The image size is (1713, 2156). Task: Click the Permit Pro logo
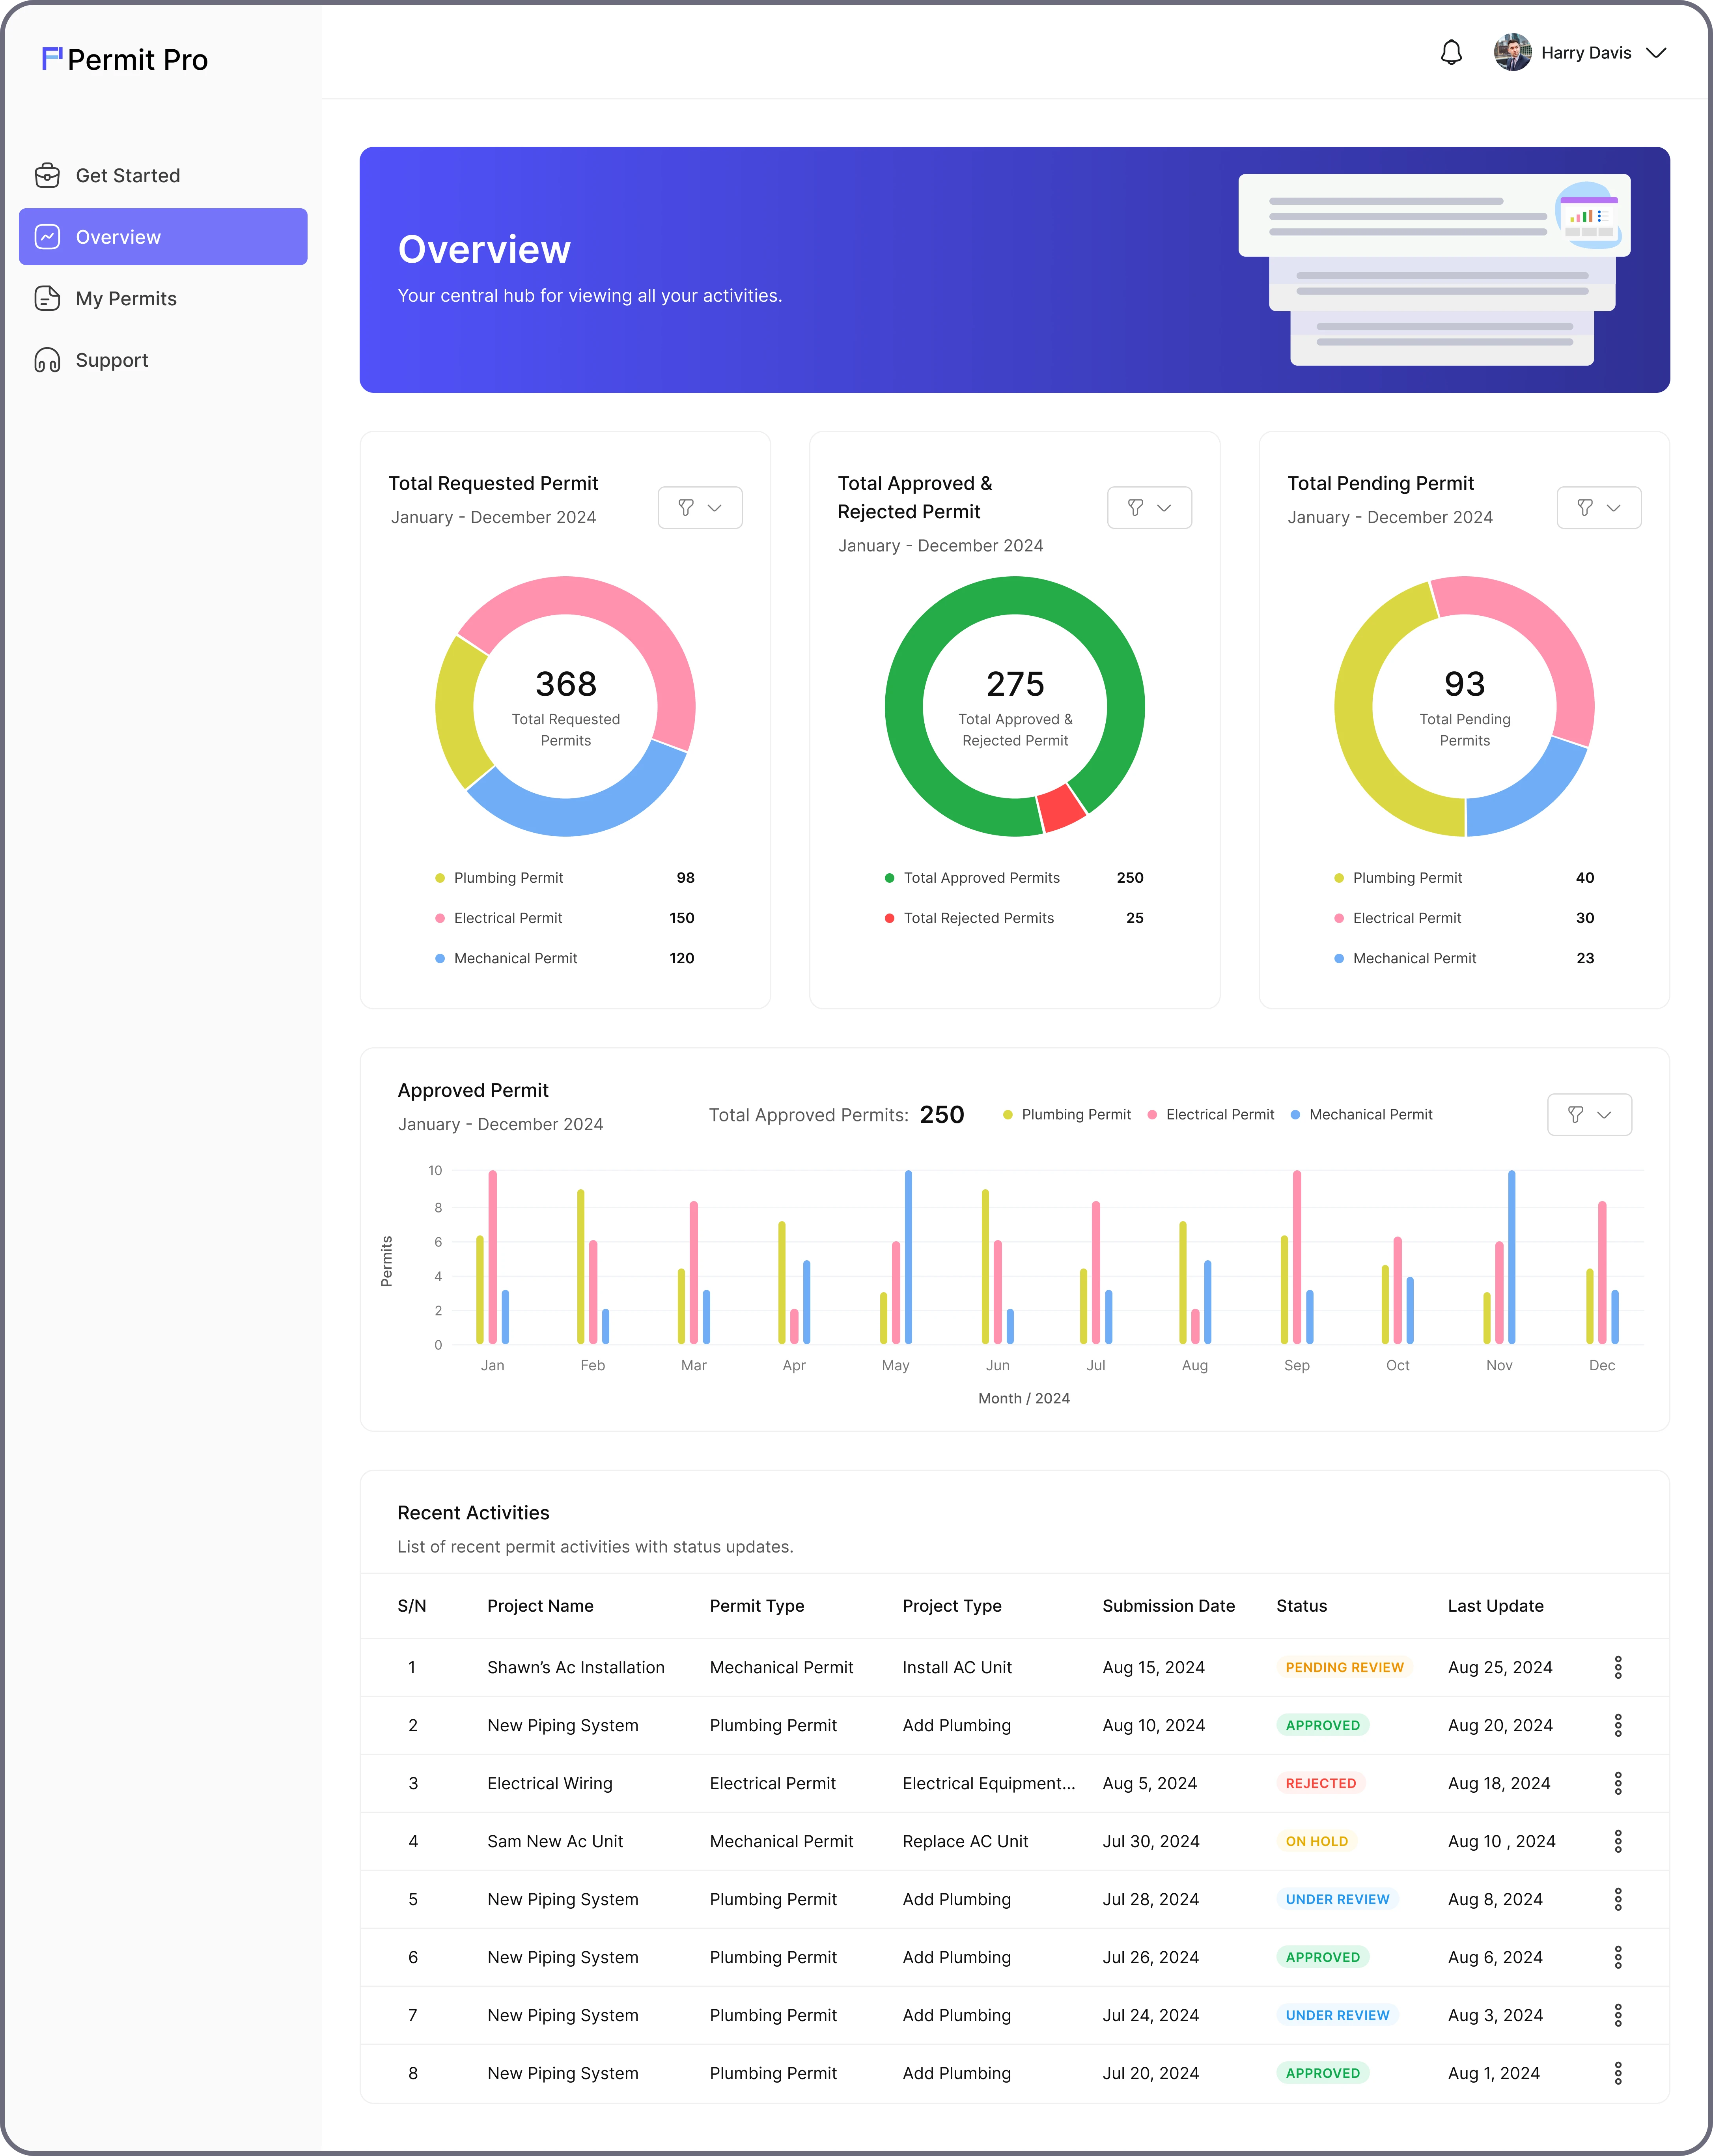click(x=125, y=60)
